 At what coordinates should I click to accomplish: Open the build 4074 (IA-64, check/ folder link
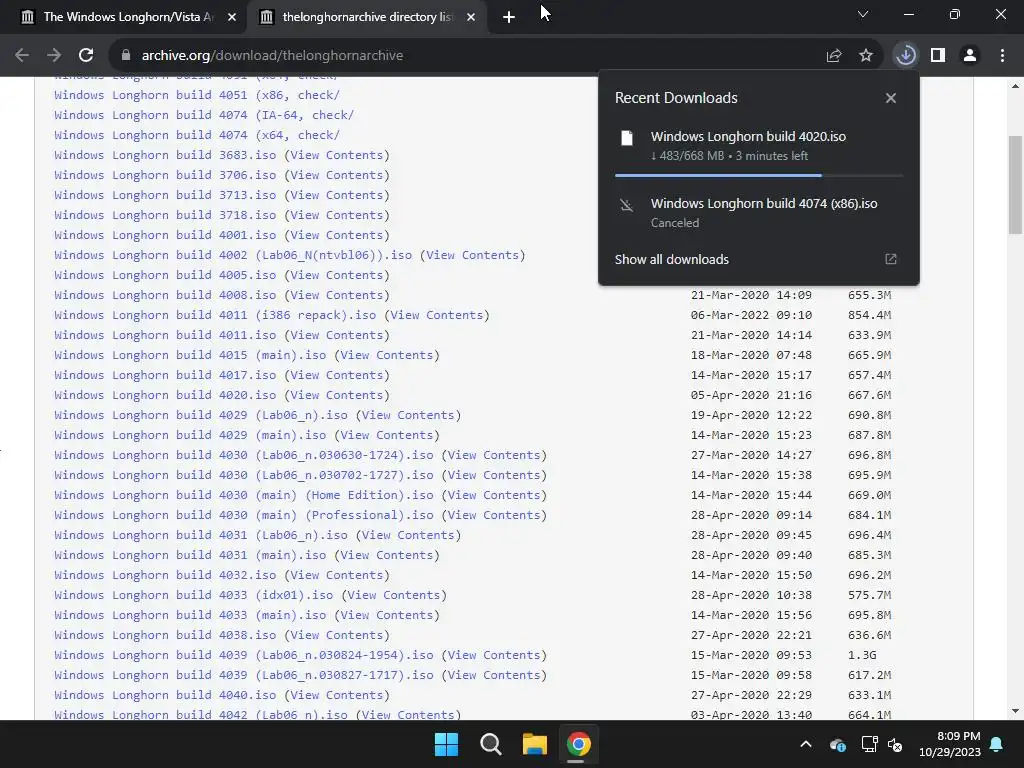pyautogui.click(x=204, y=115)
